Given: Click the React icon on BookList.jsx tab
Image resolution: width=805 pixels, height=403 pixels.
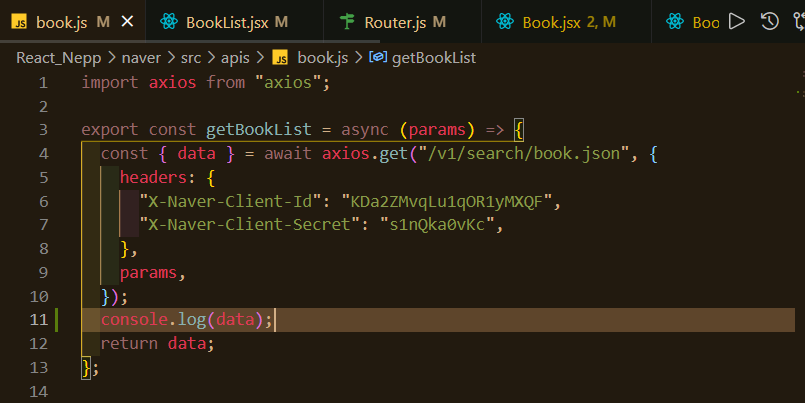Looking at the screenshot, I should coord(168,22).
